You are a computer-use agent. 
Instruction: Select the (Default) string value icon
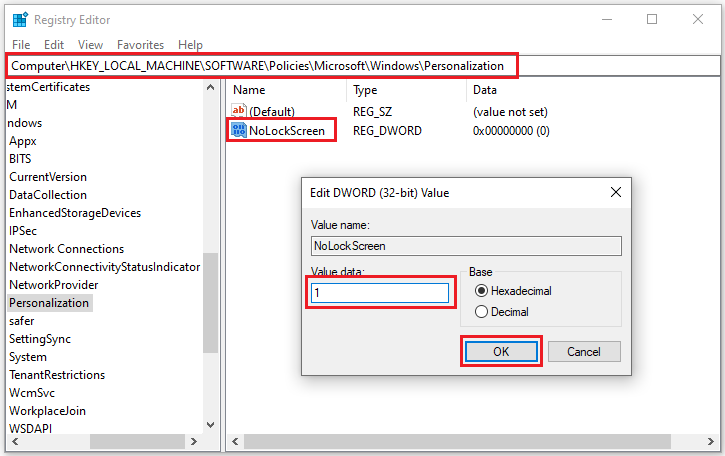239,111
